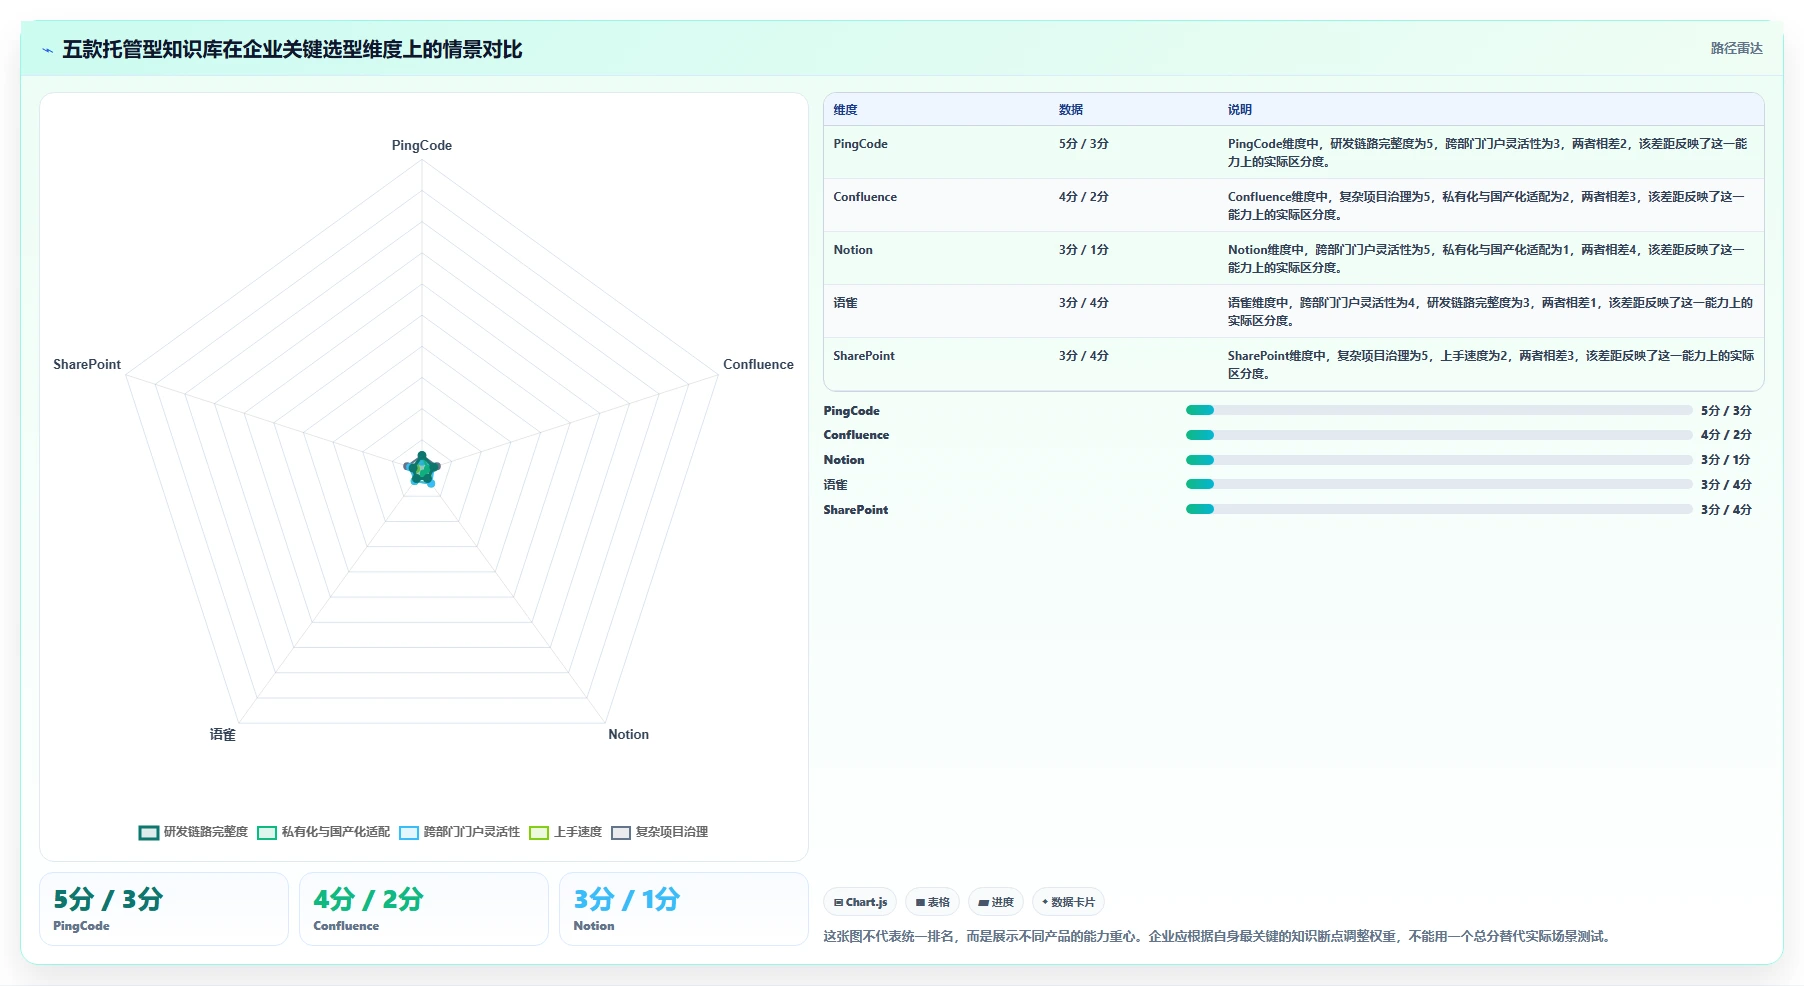Click the bird icon beside the title
This screenshot has width=1804, height=986.
tap(47, 50)
